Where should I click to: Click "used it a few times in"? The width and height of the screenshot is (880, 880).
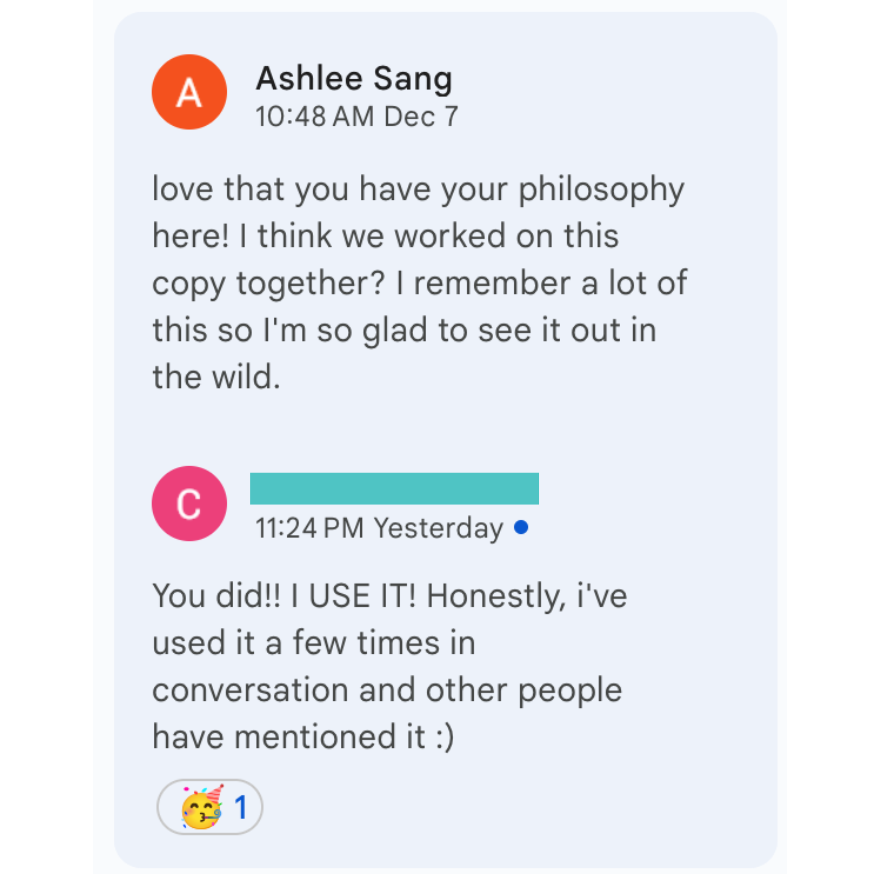(x=314, y=643)
